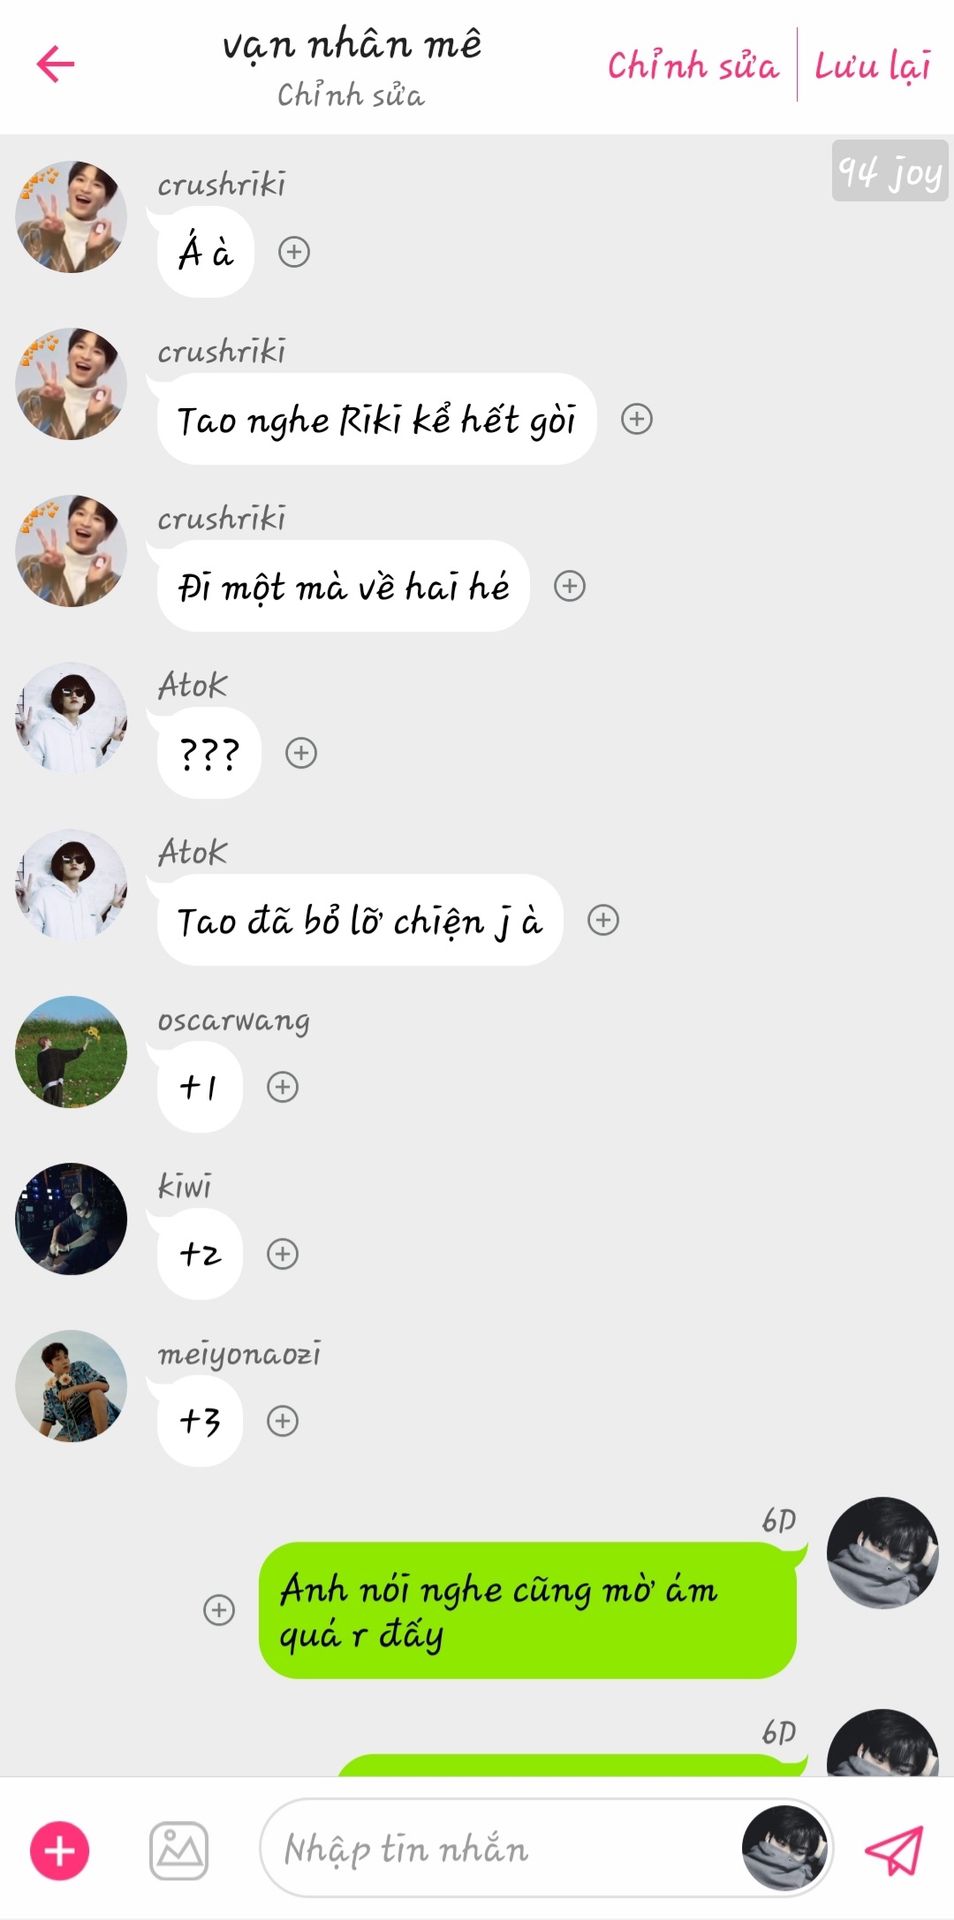Switch sender avatar in message input
Screen dimensions: 954x1920
(x=785, y=1849)
